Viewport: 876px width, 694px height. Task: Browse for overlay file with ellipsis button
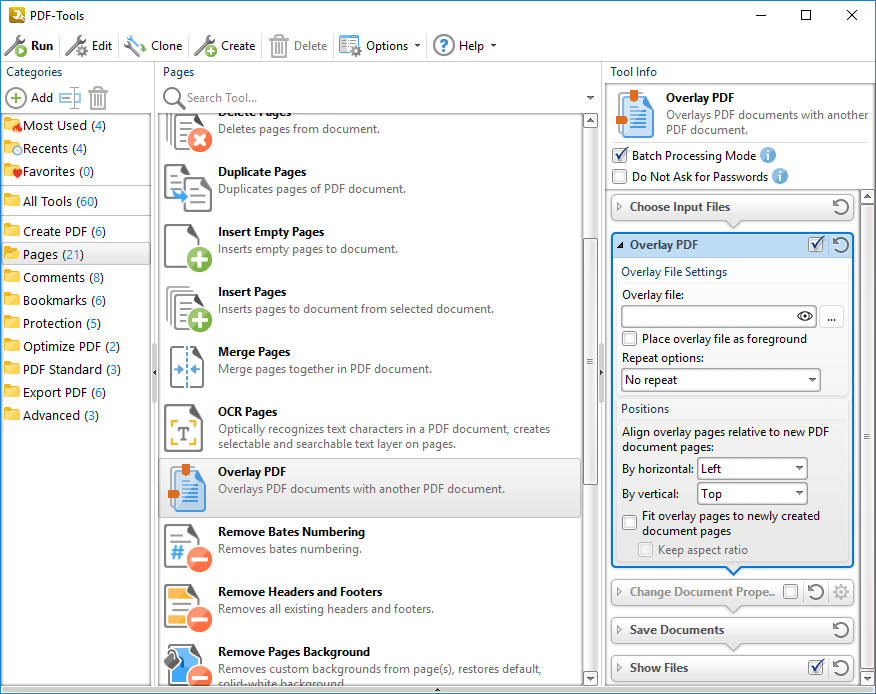pos(831,317)
